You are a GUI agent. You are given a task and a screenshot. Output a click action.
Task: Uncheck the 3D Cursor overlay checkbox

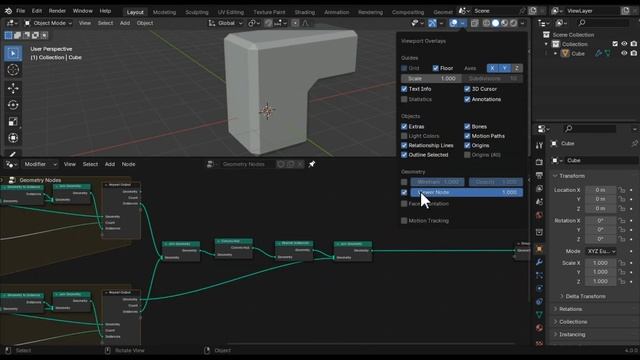[x=467, y=89]
